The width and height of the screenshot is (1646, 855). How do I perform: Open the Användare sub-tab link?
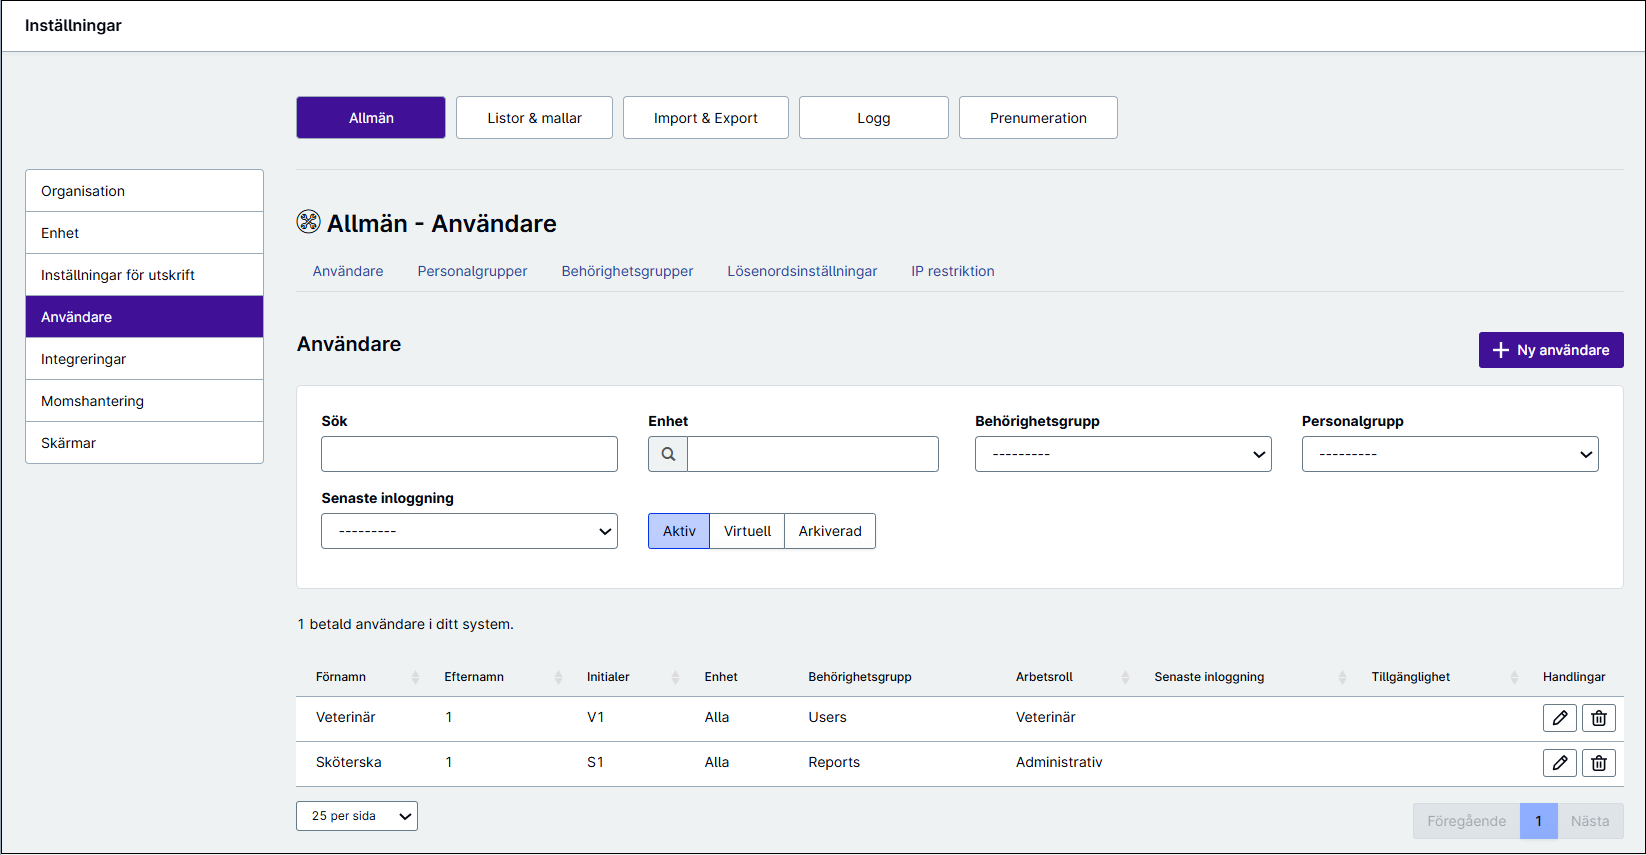[348, 271]
